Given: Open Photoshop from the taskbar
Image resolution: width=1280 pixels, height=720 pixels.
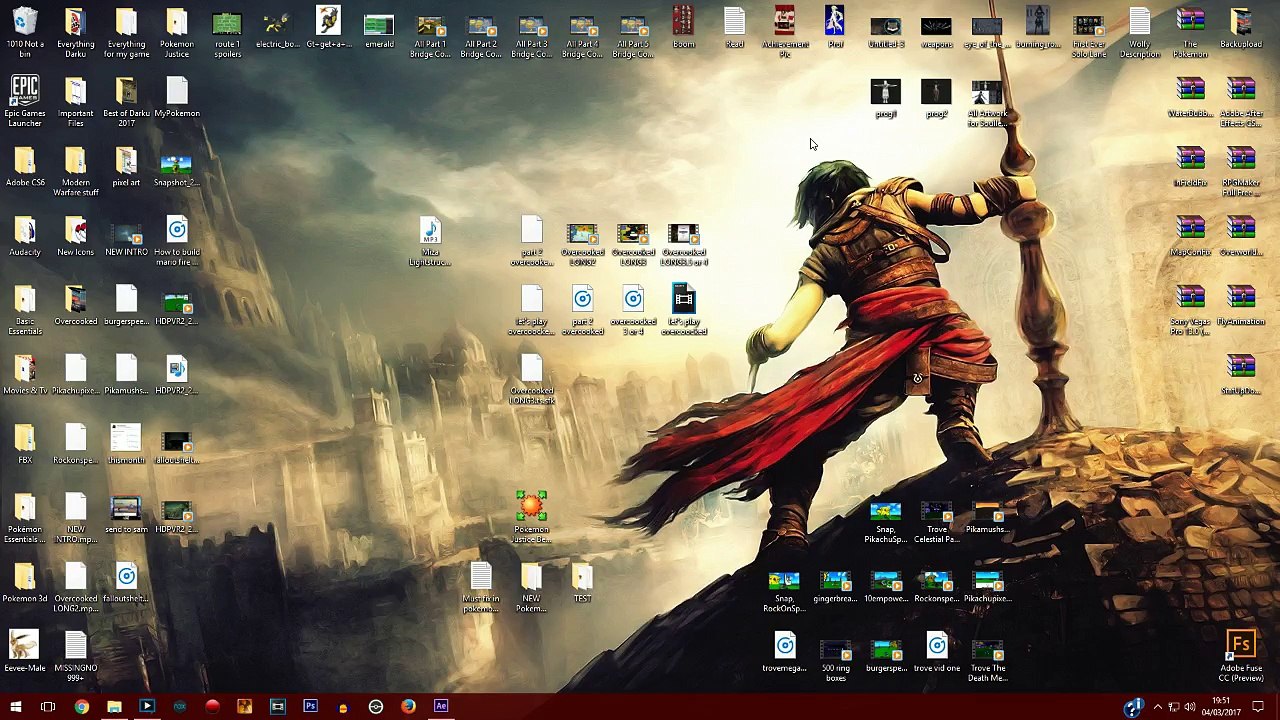Looking at the screenshot, I should tap(310, 707).
